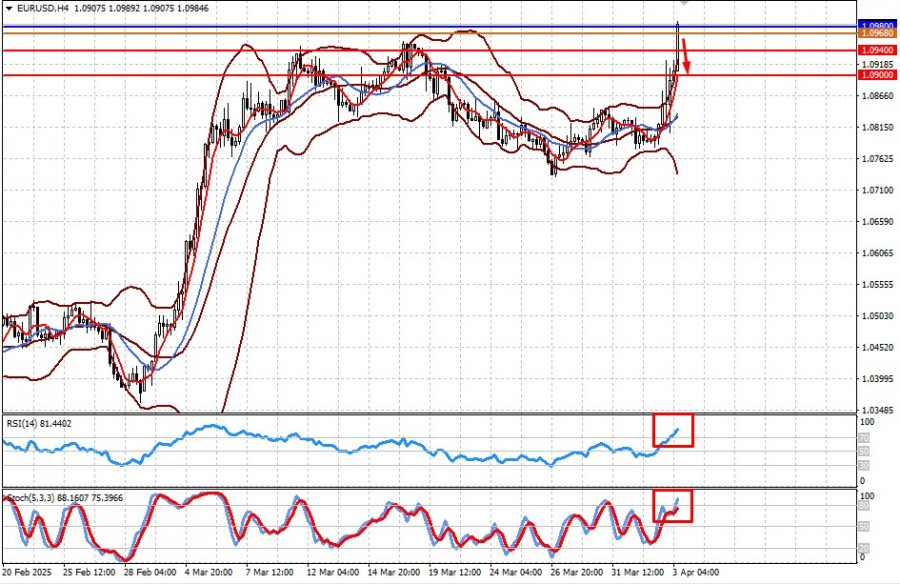Click the 1.07100 price axis value
The width and height of the screenshot is (900, 584).
[878, 189]
